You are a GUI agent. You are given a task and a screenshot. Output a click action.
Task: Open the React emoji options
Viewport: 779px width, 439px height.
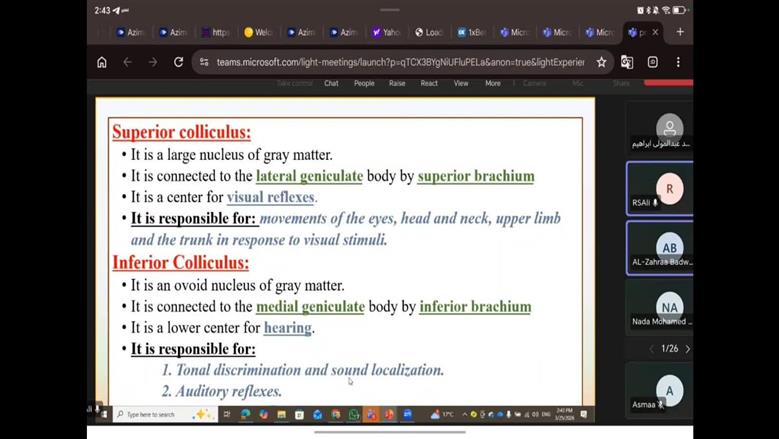click(429, 83)
